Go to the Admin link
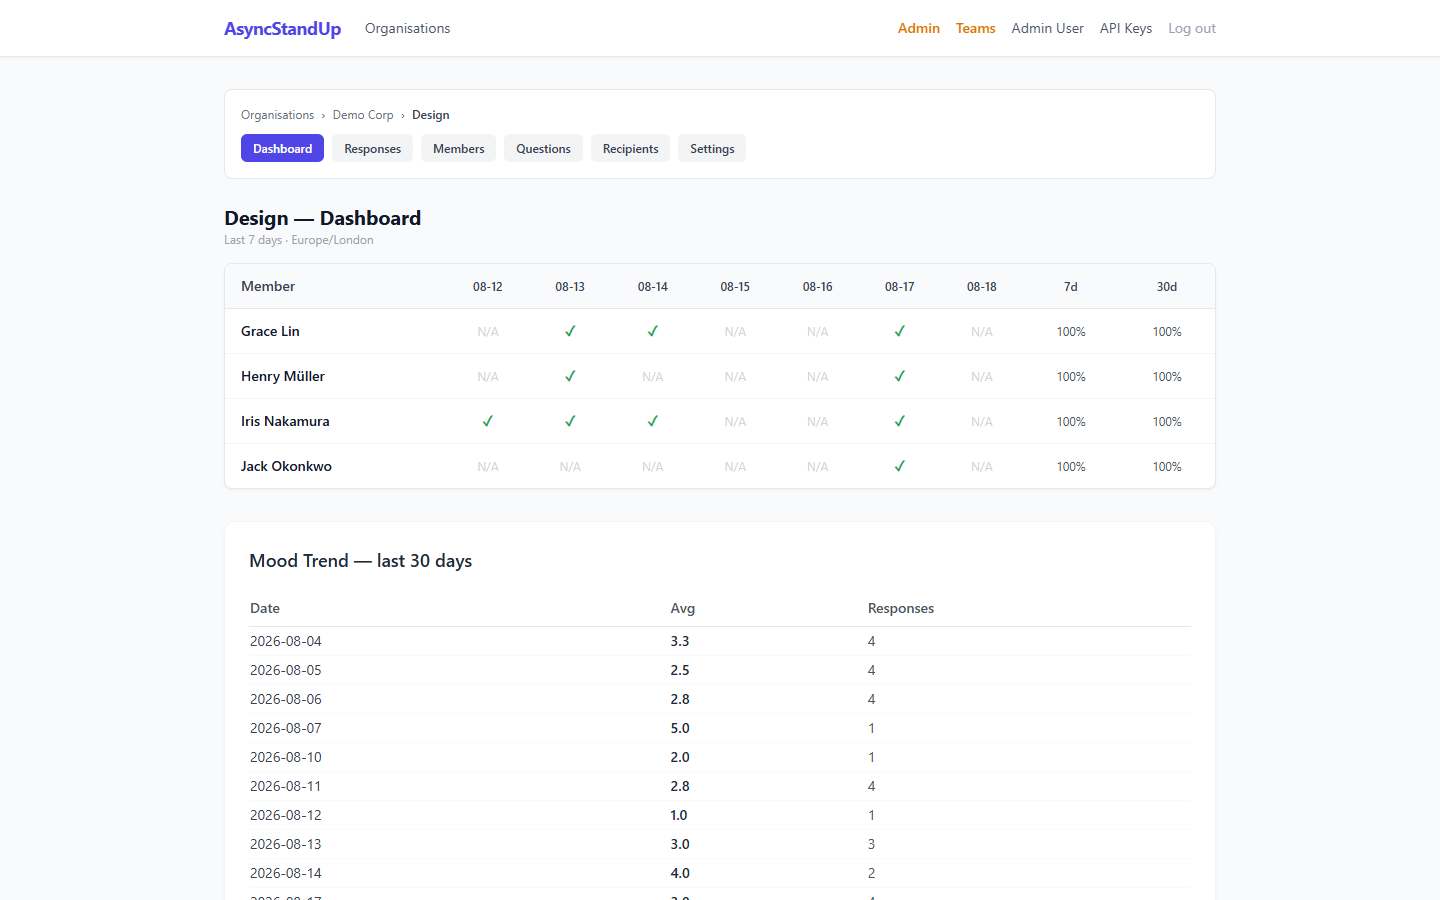The width and height of the screenshot is (1440, 900). tap(919, 28)
